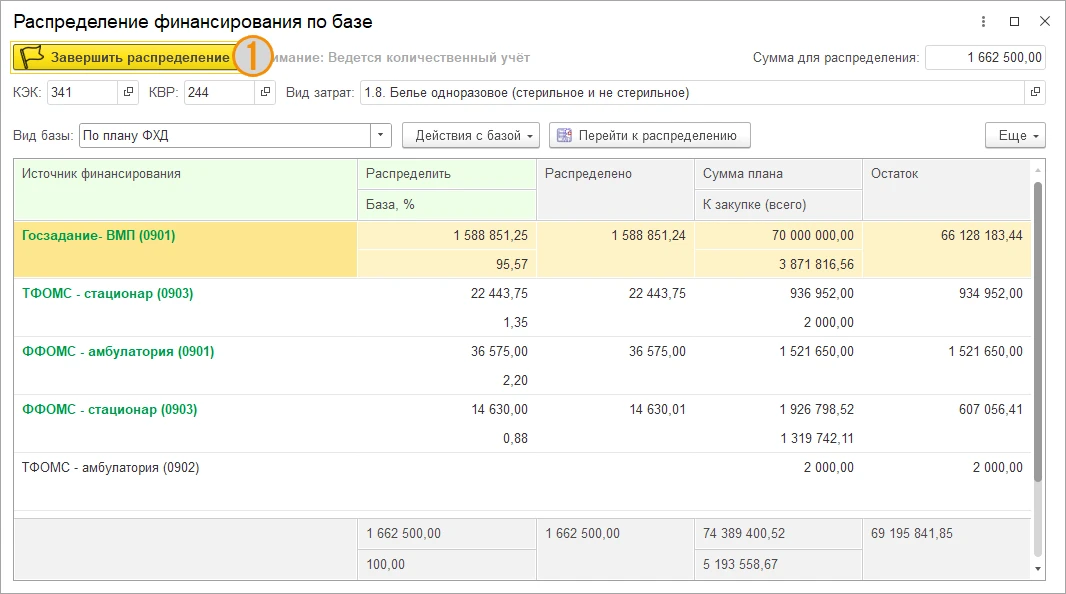The image size is (1066, 594).
Task: Click the Вид затрат field
Action: pyautogui.click(x=692, y=92)
